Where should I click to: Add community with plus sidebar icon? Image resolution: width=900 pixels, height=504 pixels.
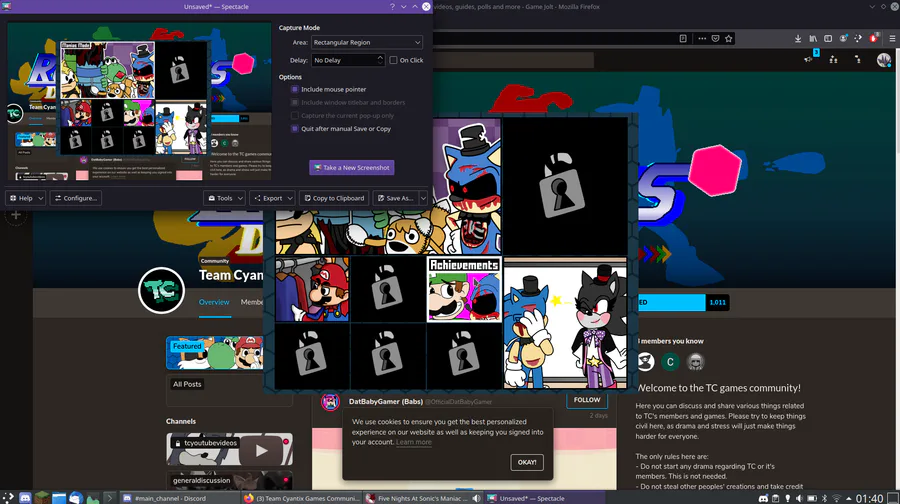point(16,215)
